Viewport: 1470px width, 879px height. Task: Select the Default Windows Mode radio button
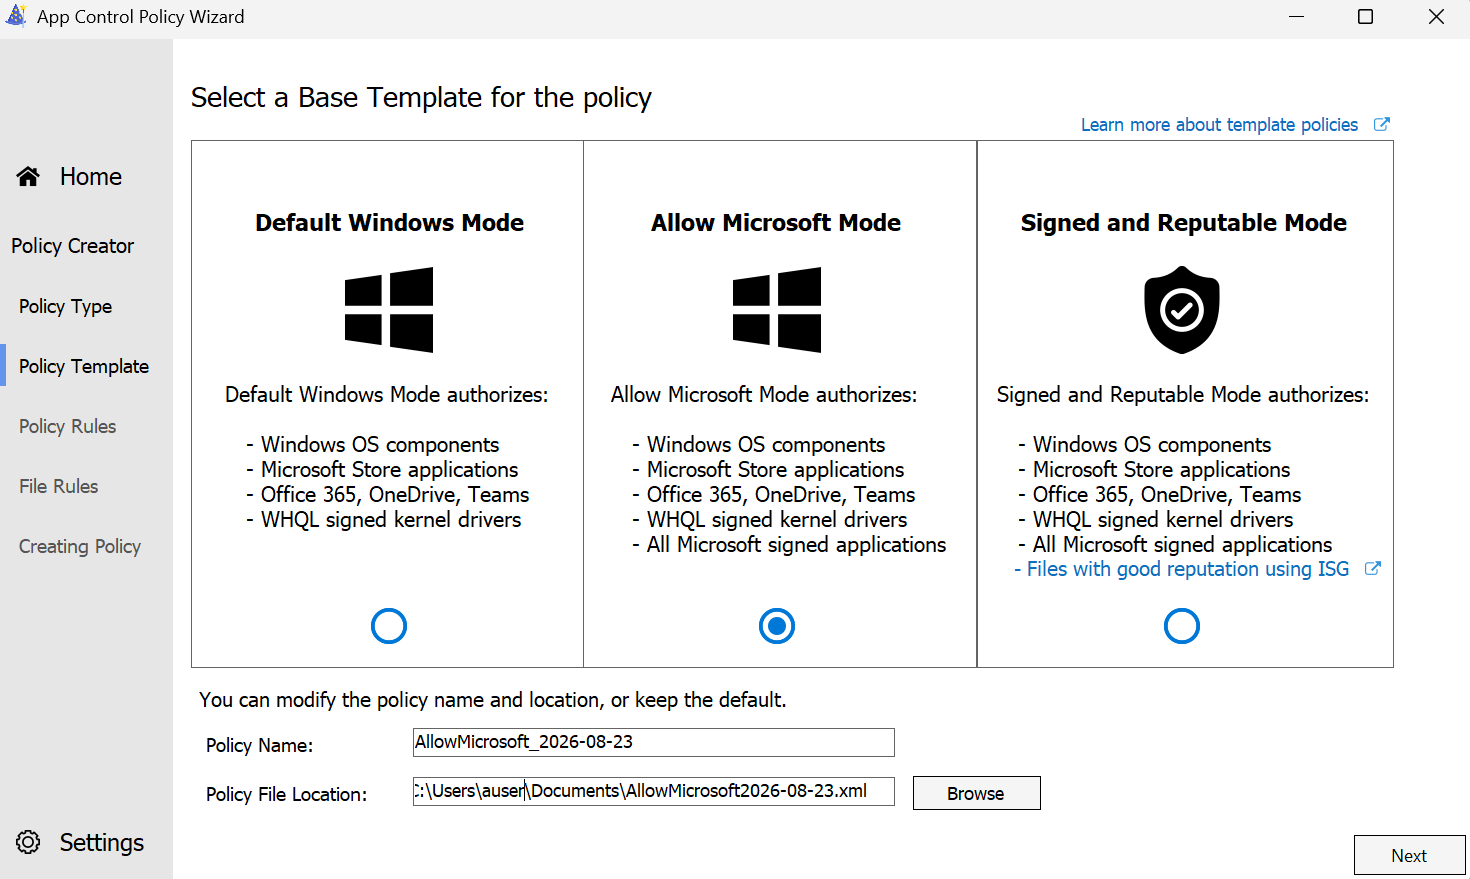[x=389, y=626]
